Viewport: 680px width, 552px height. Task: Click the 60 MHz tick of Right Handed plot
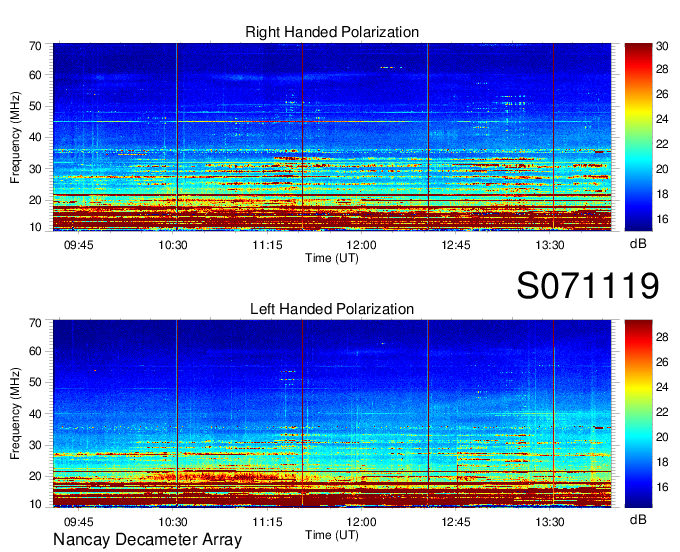click(35, 75)
